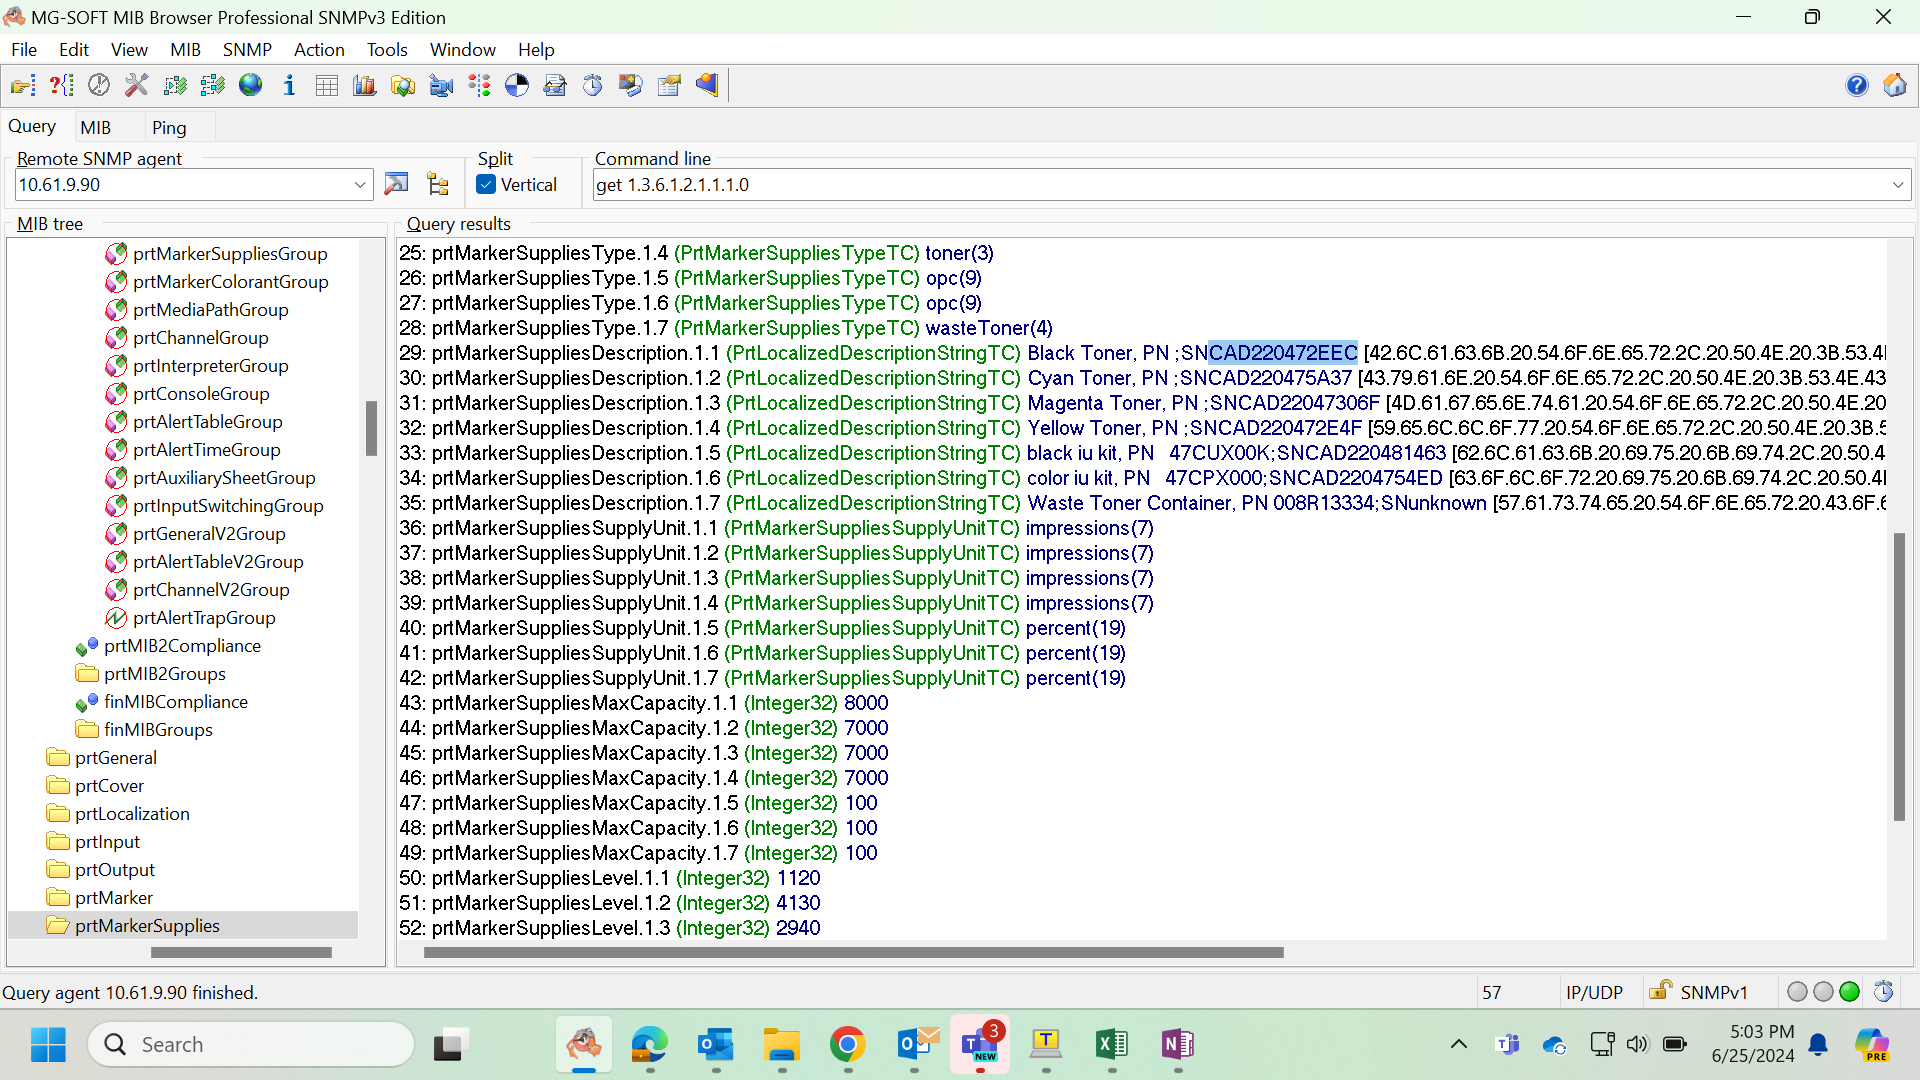Click the Query results horizontal scrollbar

[852, 953]
